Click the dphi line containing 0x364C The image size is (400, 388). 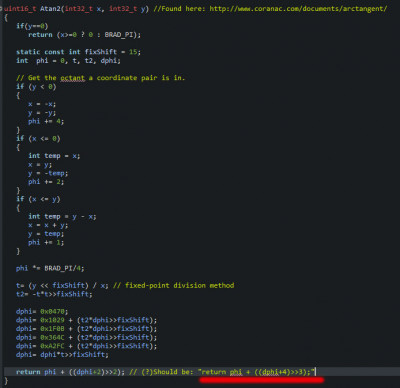point(87,337)
